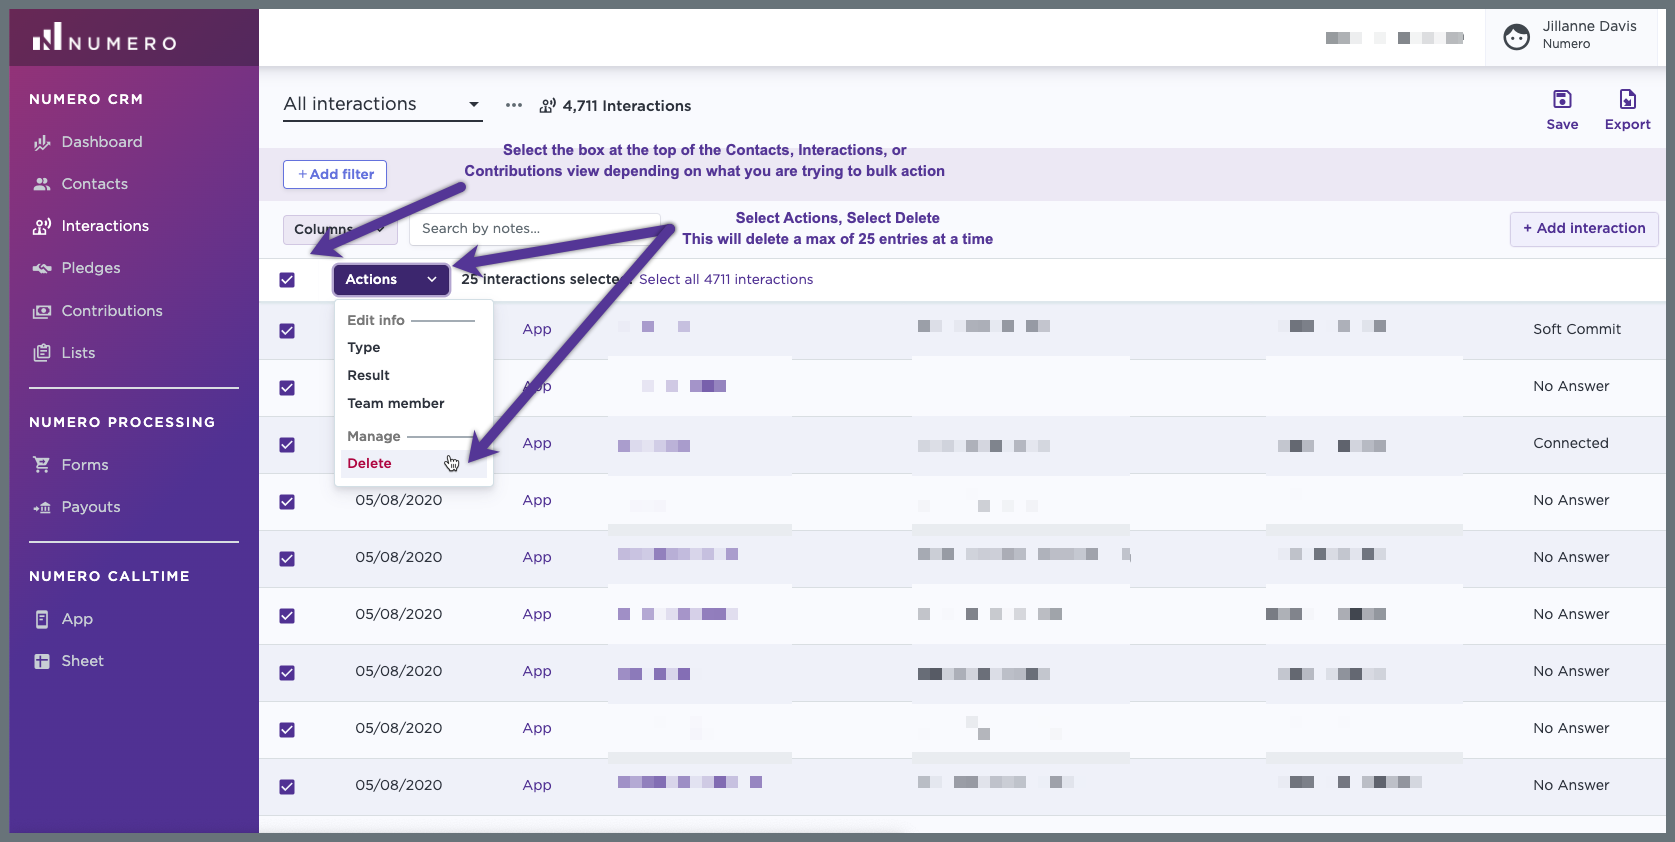The width and height of the screenshot is (1675, 842).
Task: Choose Team member in Actions menu
Action: click(396, 403)
